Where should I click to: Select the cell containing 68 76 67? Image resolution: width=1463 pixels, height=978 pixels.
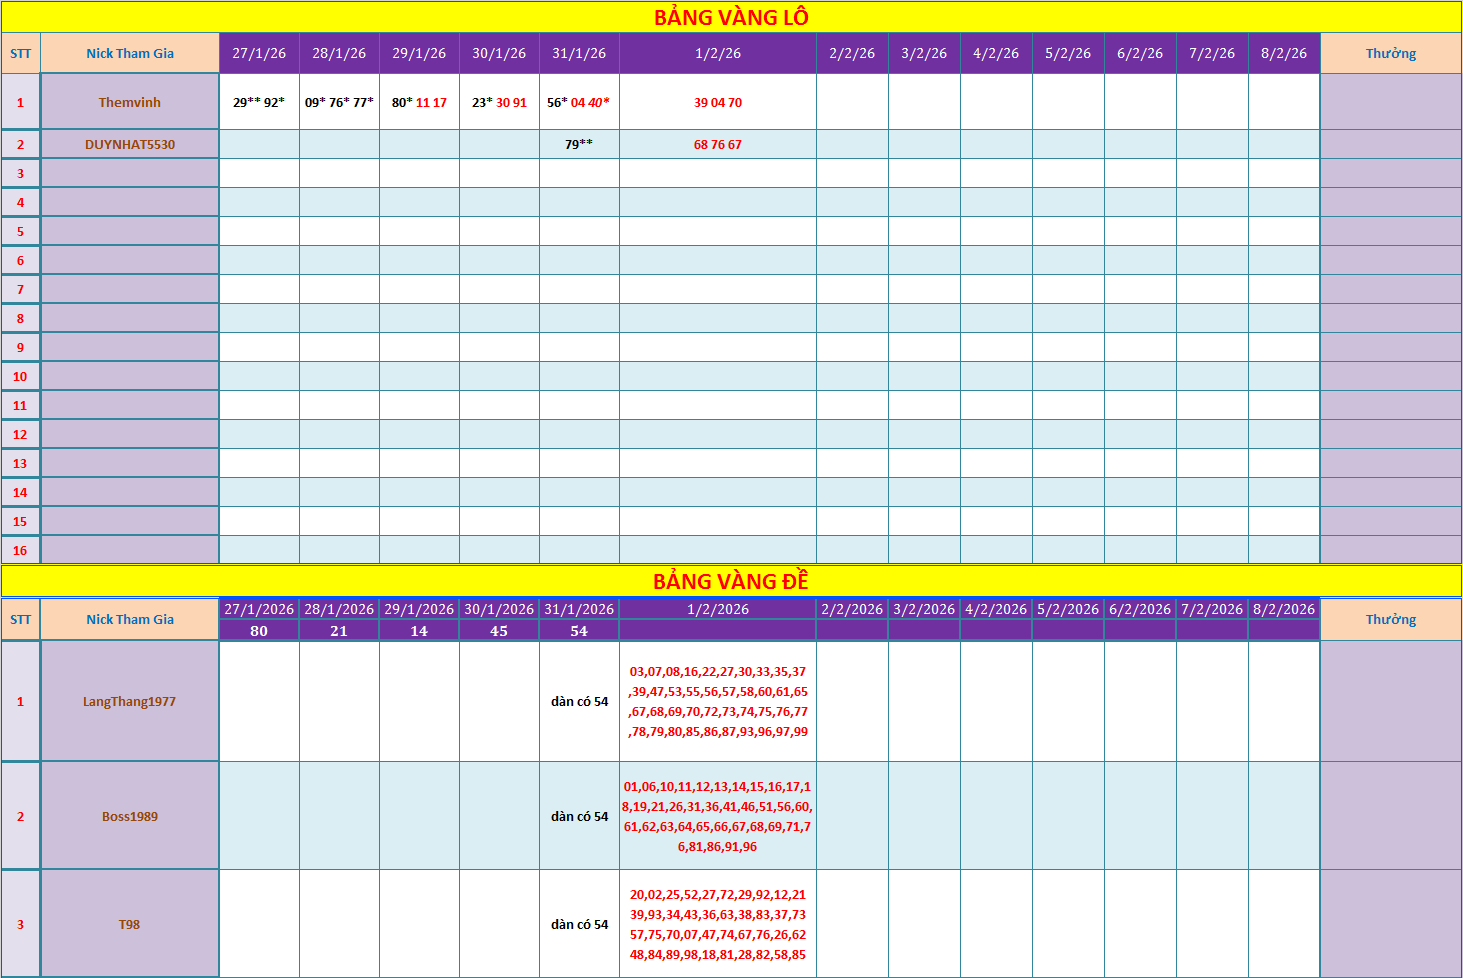pyautogui.click(x=718, y=144)
